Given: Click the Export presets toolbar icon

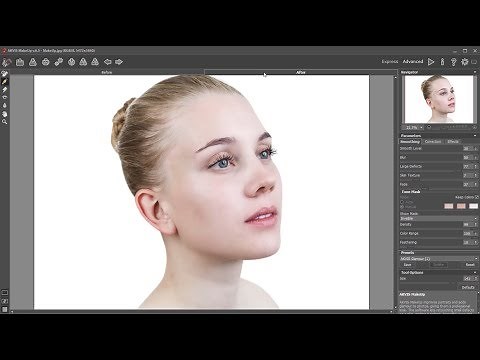Looking at the screenshot, I should click(95, 62).
